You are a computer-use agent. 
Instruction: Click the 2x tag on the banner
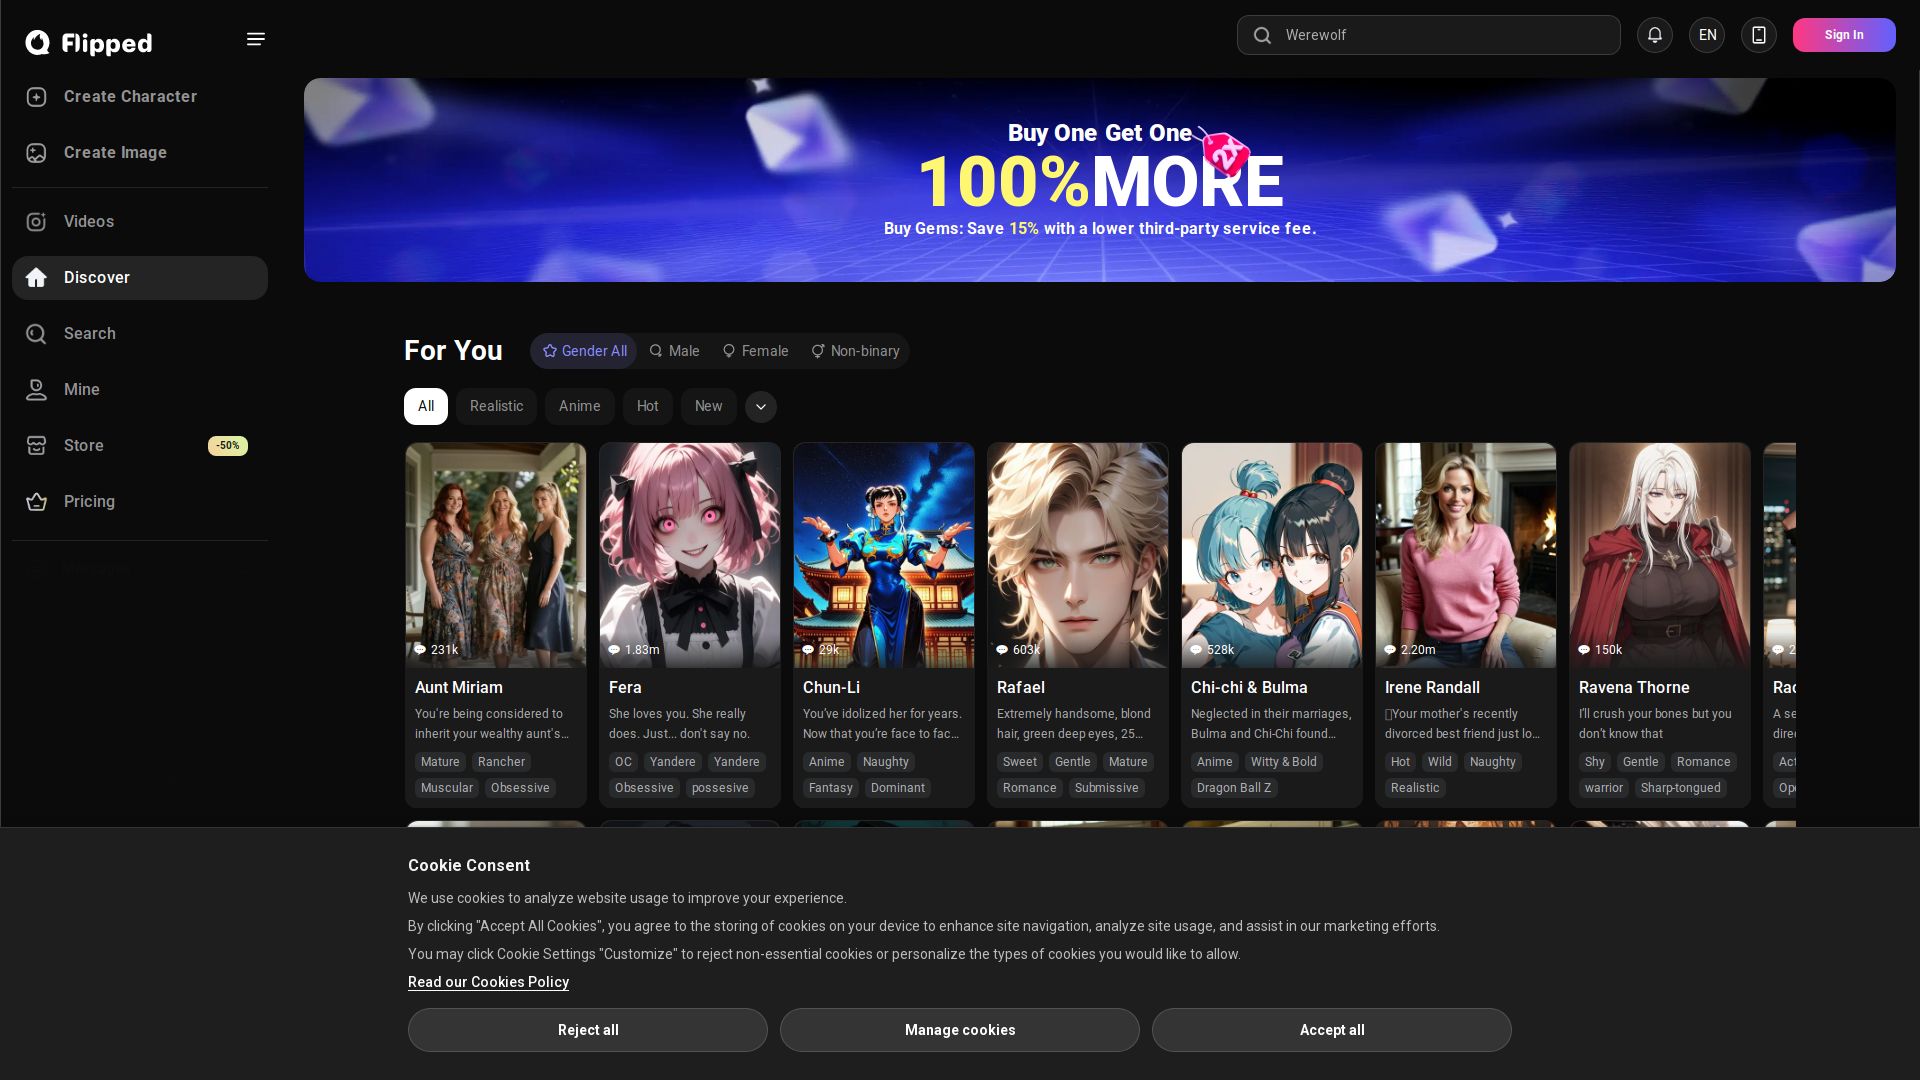coord(1224,153)
